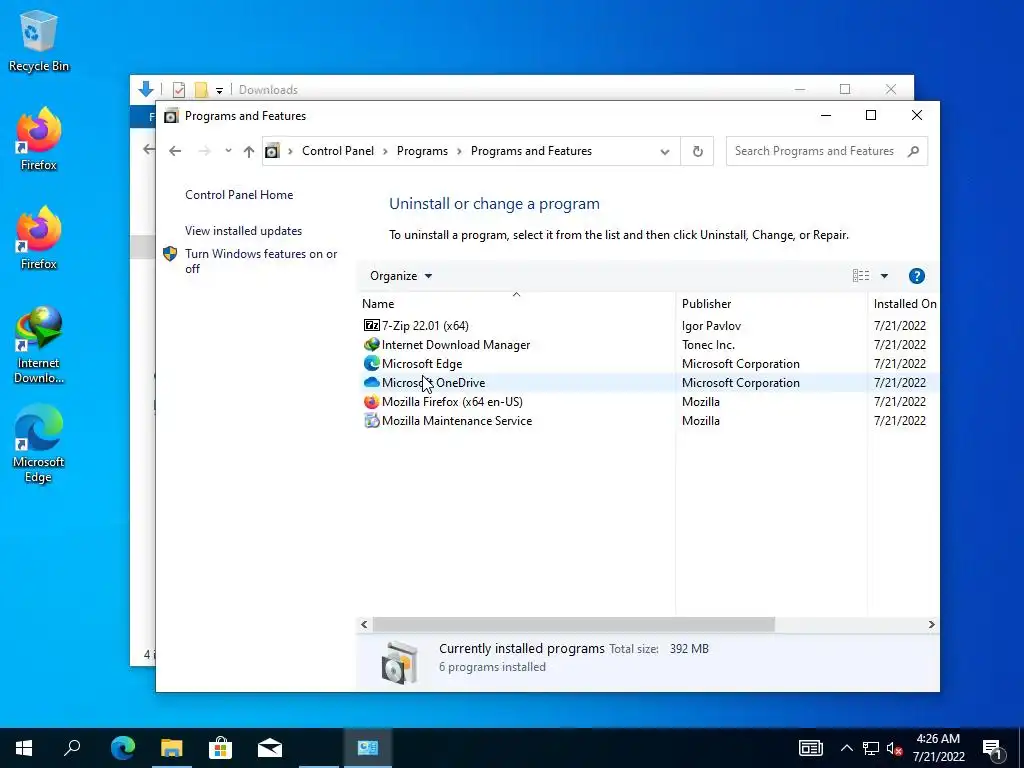Open the Organize dropdown menu
Screen dimensions: 1024x768
(x=400, y=276)
